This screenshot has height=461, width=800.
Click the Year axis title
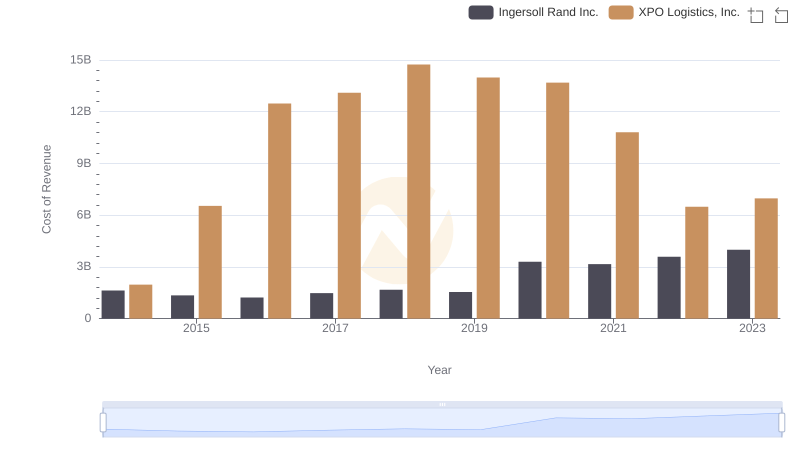point(439,370)
